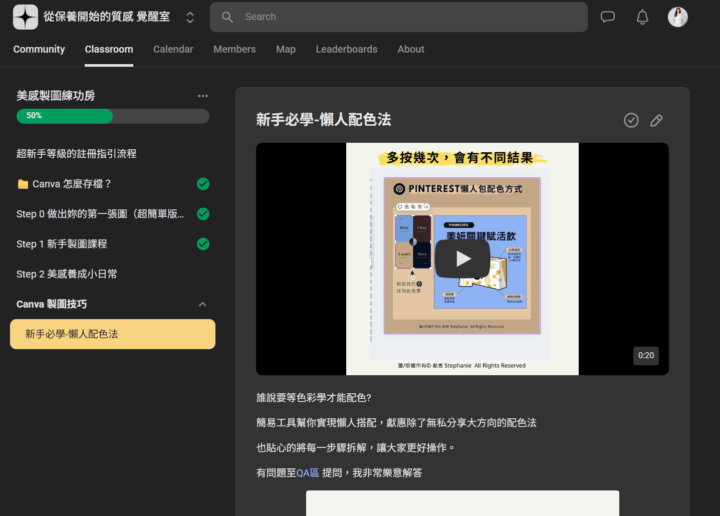The image size is (720, 516).
Task: Go to the Calendar tab
Action: coord(173,49)
